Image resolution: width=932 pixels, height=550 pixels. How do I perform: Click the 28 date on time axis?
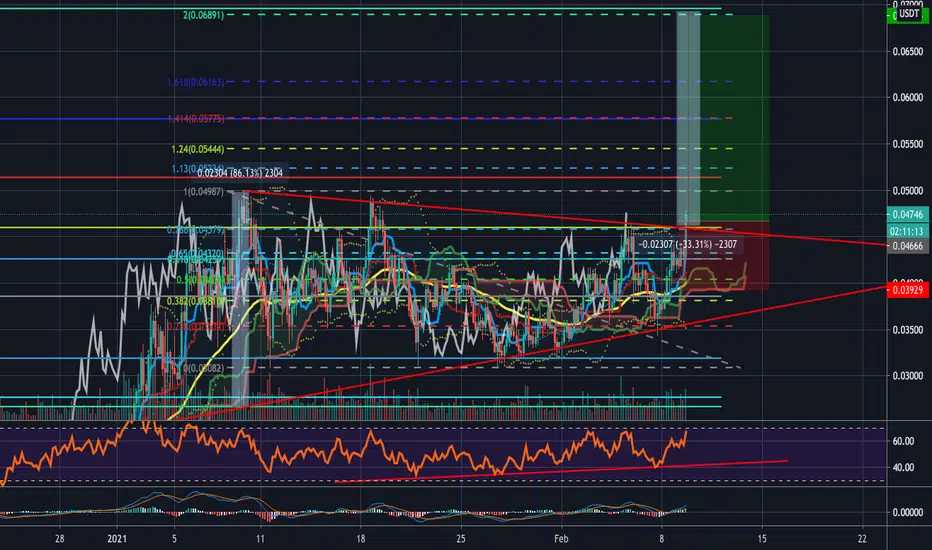pyautogui.click(x=59, y=539)
